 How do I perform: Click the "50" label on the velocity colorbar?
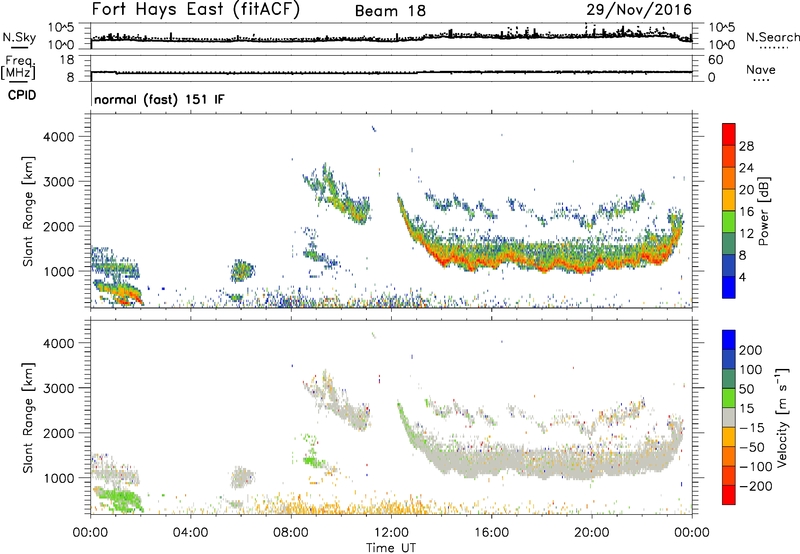[x=747, y=389]
